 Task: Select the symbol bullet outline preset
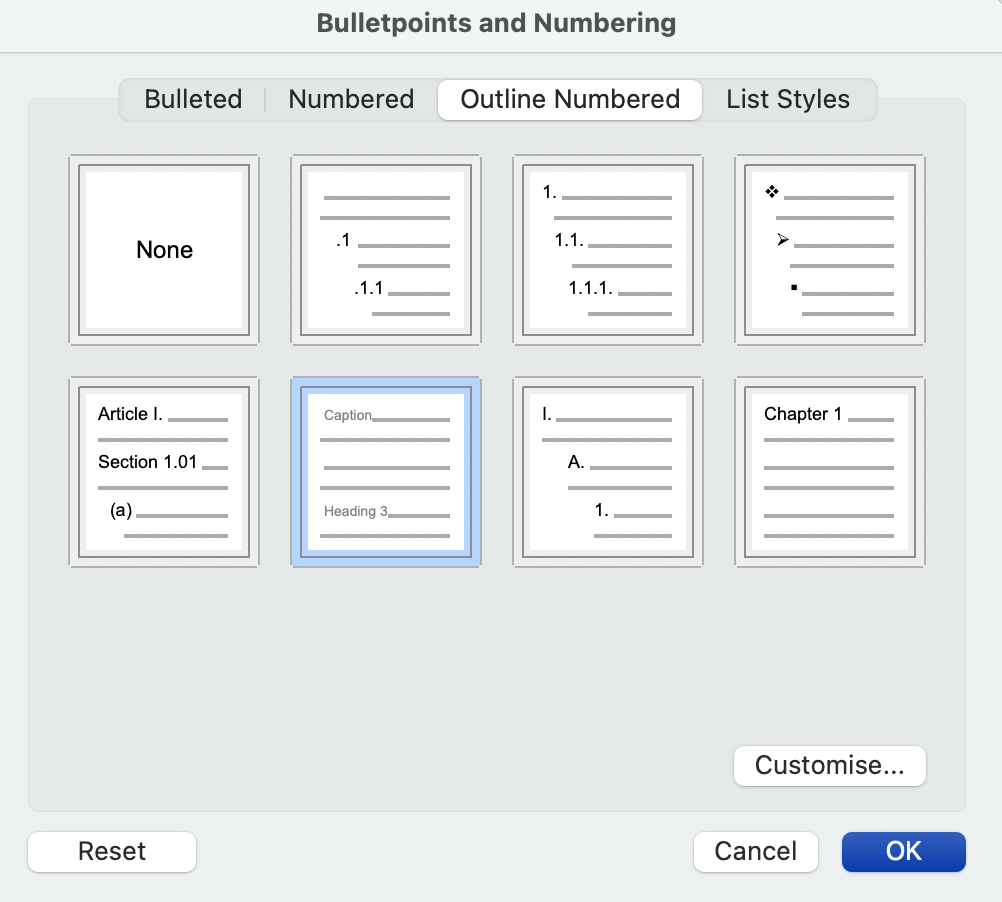point(830,250)
